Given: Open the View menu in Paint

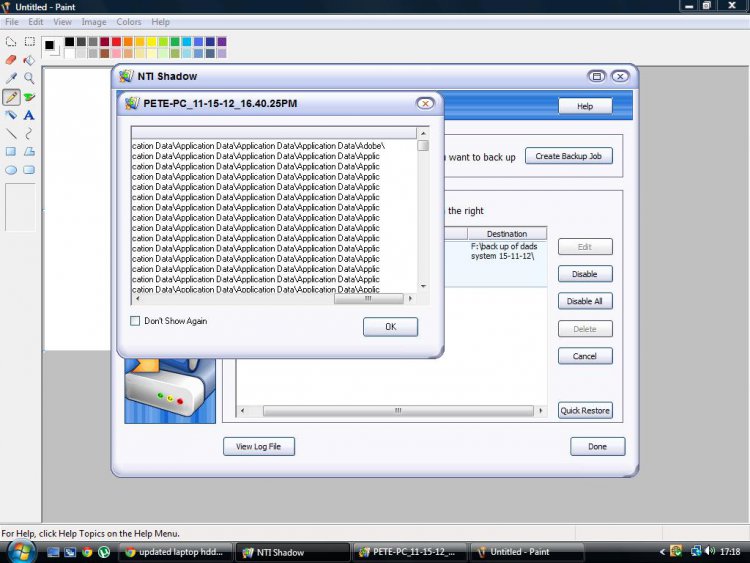Looking at the screenshot, I should [x=62, y=22].
